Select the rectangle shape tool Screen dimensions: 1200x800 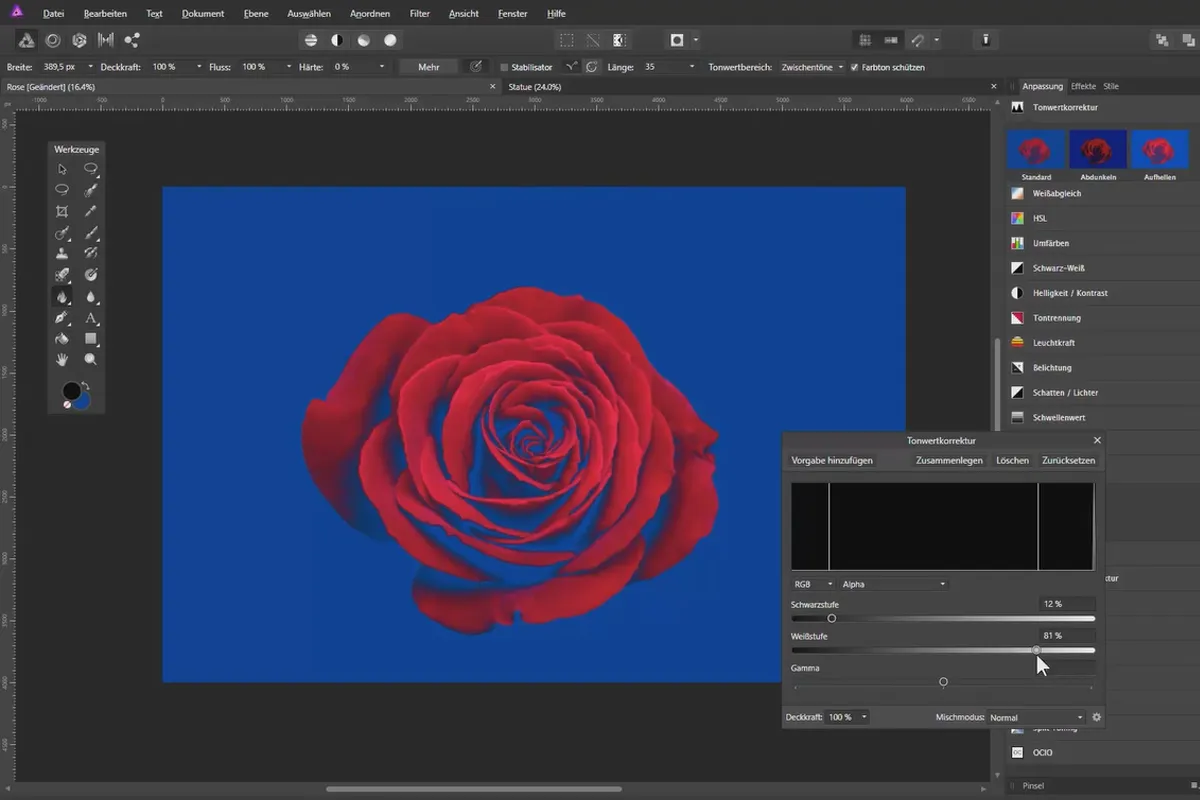(91, 338)
